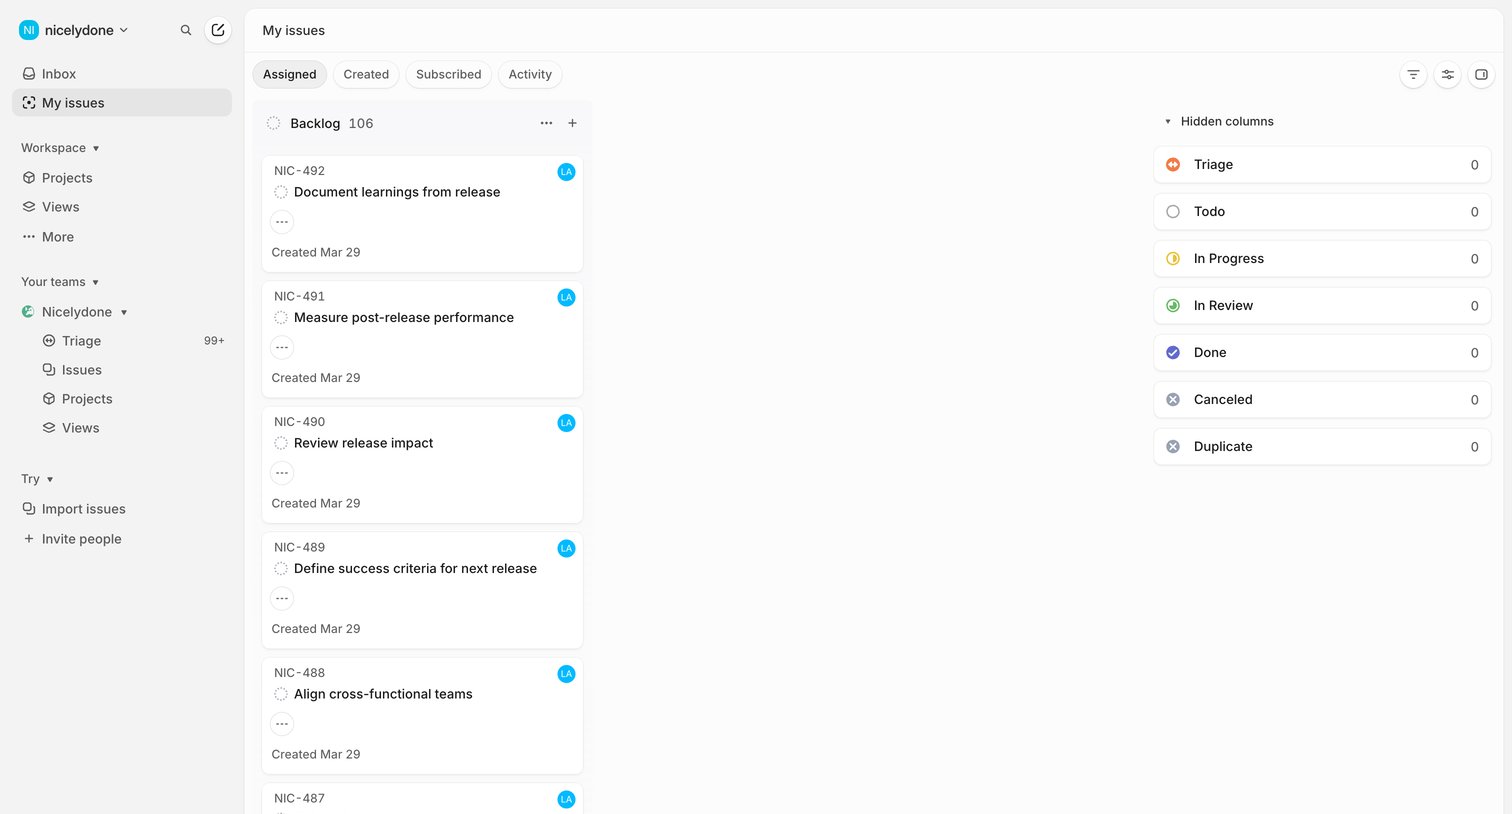The image size is (1512, 814).
Task: Click Import issues link
Action: [122, 509]
